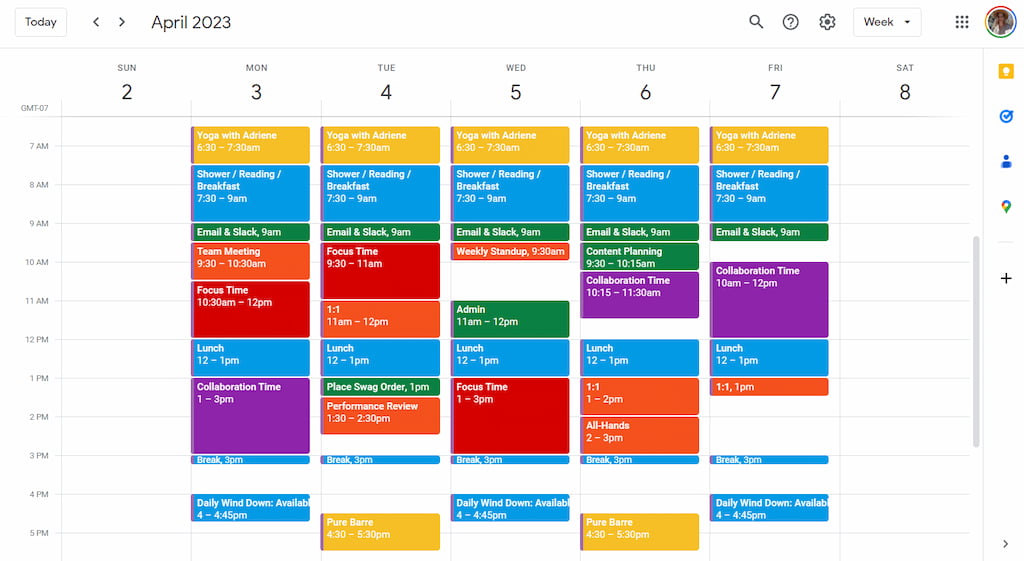Open the search icon in header
The width and height of the screenshot is (1024, 561).
(x=756, y=22)
